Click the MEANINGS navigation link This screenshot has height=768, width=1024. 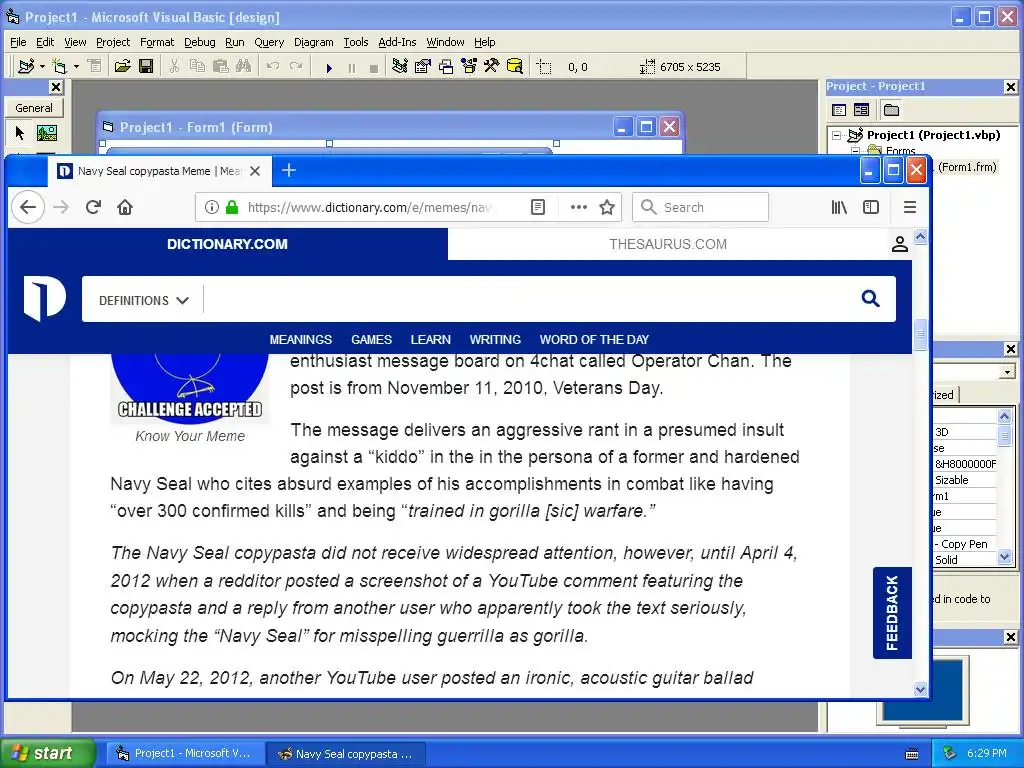coord(300,340)
